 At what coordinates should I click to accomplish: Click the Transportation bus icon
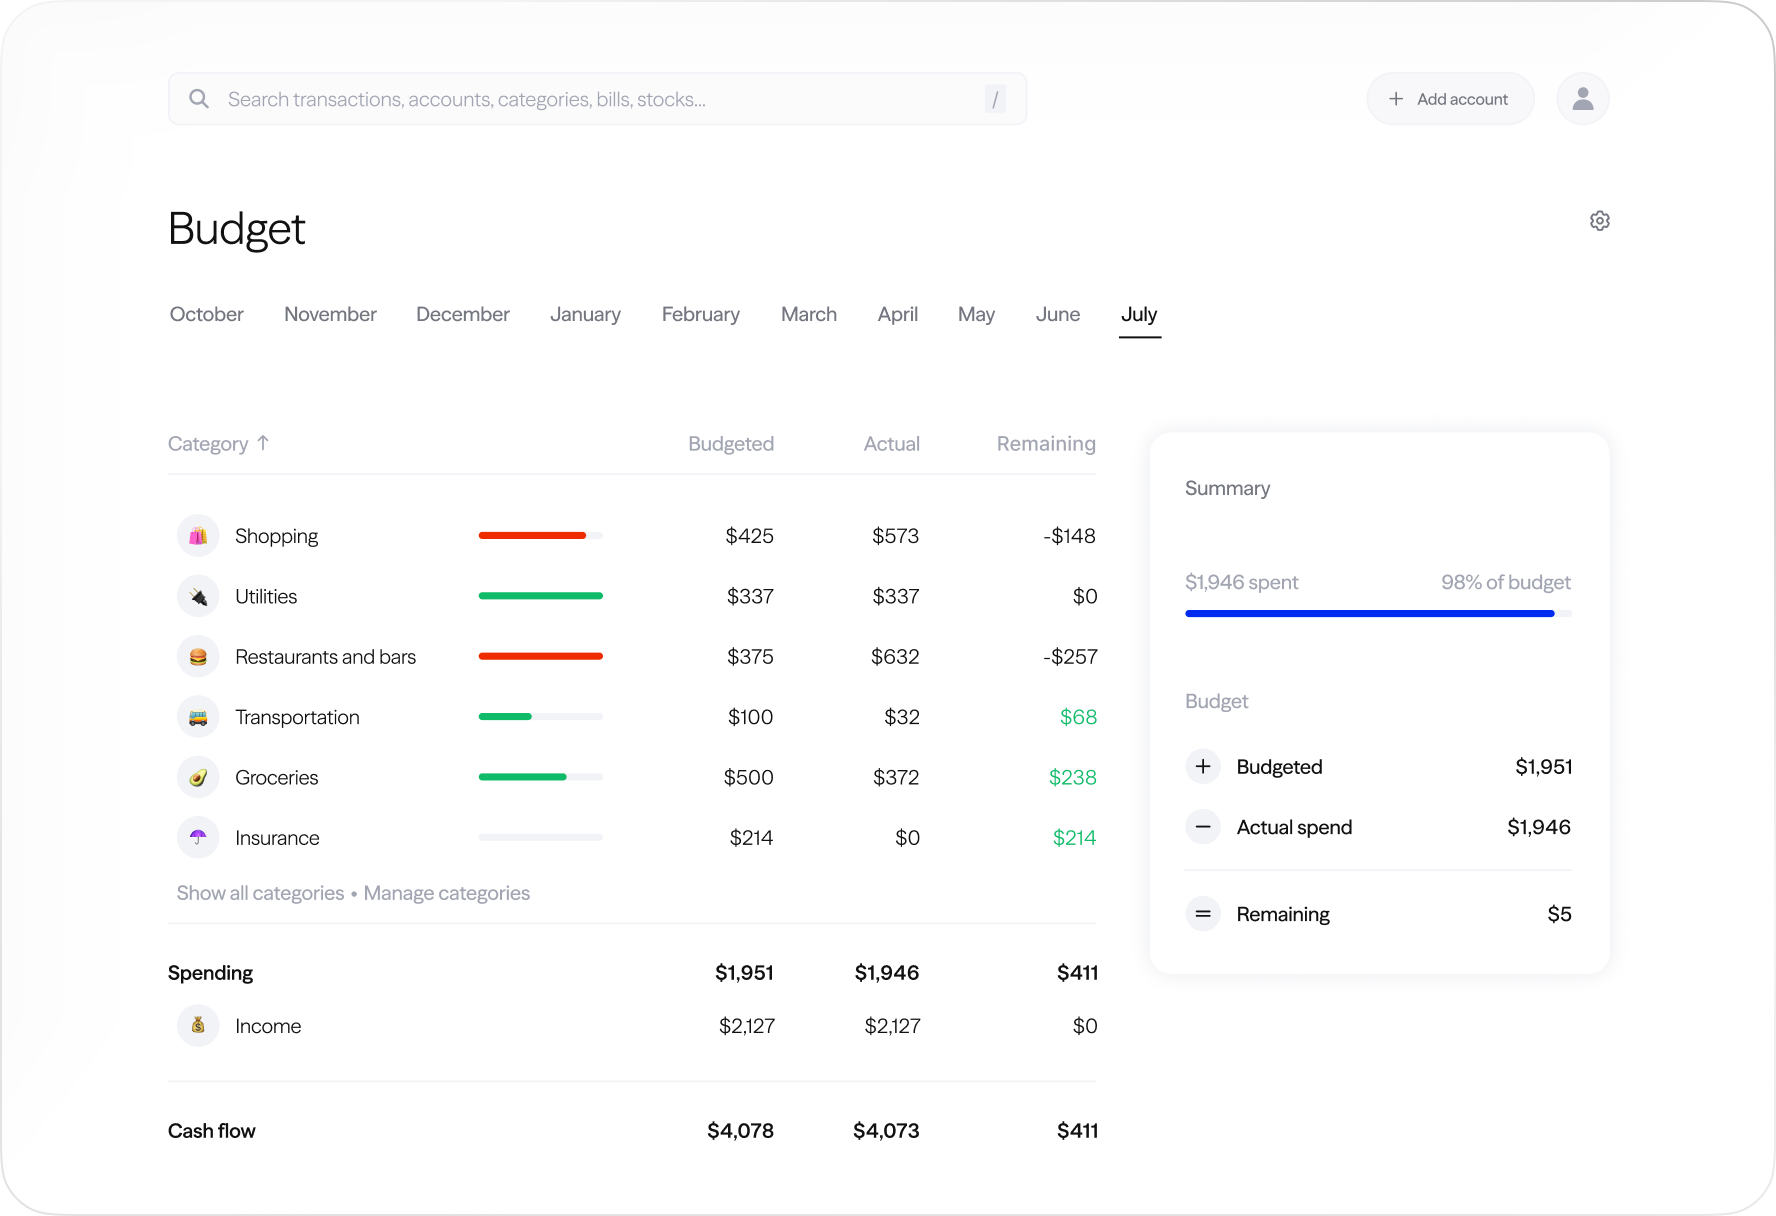point(198,717)
